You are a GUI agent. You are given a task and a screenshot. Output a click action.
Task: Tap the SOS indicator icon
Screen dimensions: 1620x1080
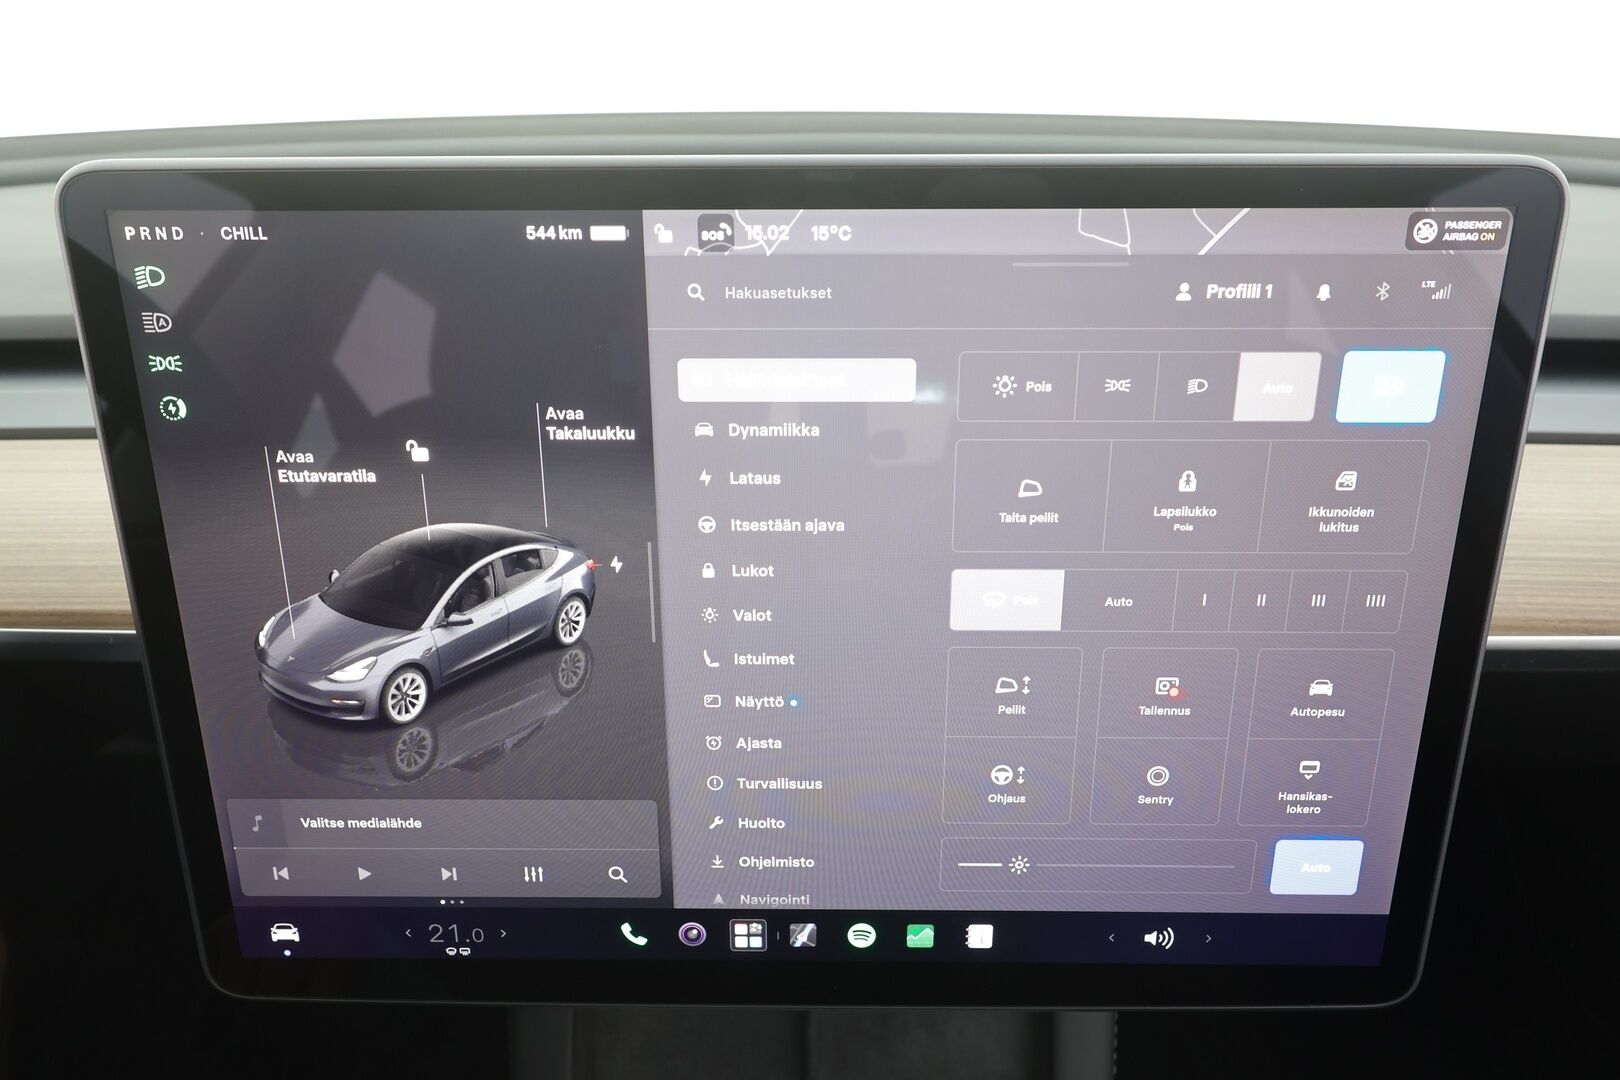[713, 233]
